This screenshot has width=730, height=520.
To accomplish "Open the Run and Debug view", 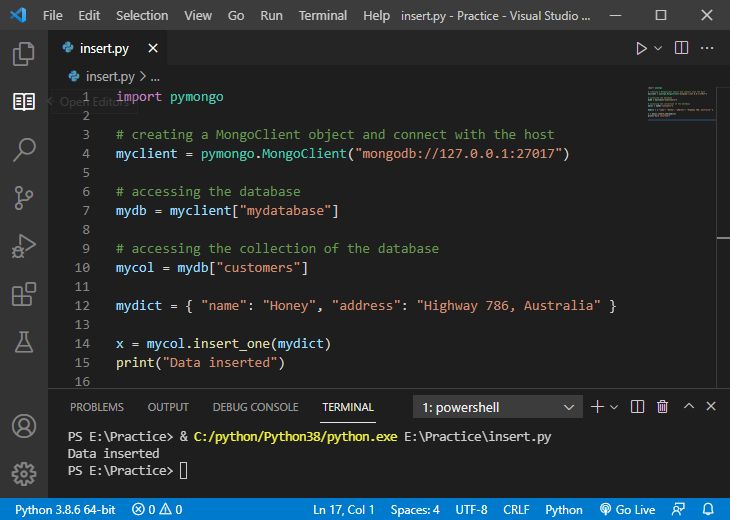I will coord(24,246).
